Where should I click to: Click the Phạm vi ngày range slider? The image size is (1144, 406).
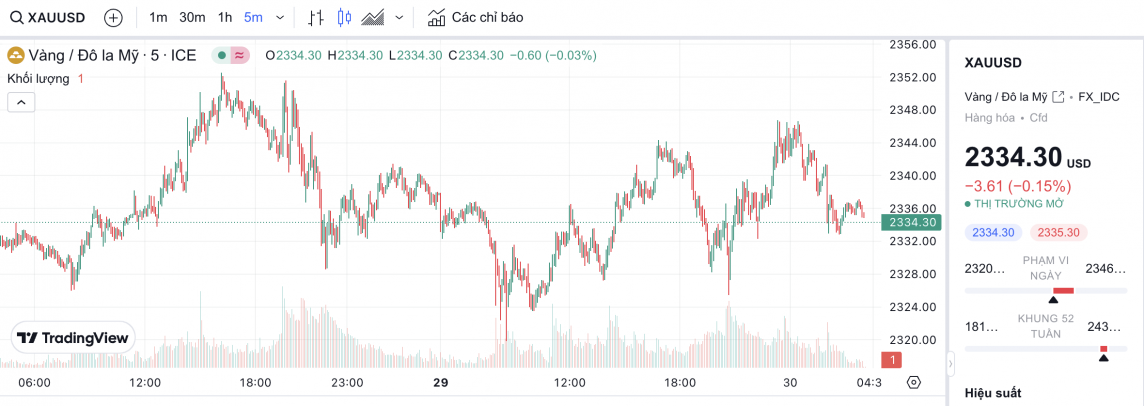[1045, 290]
